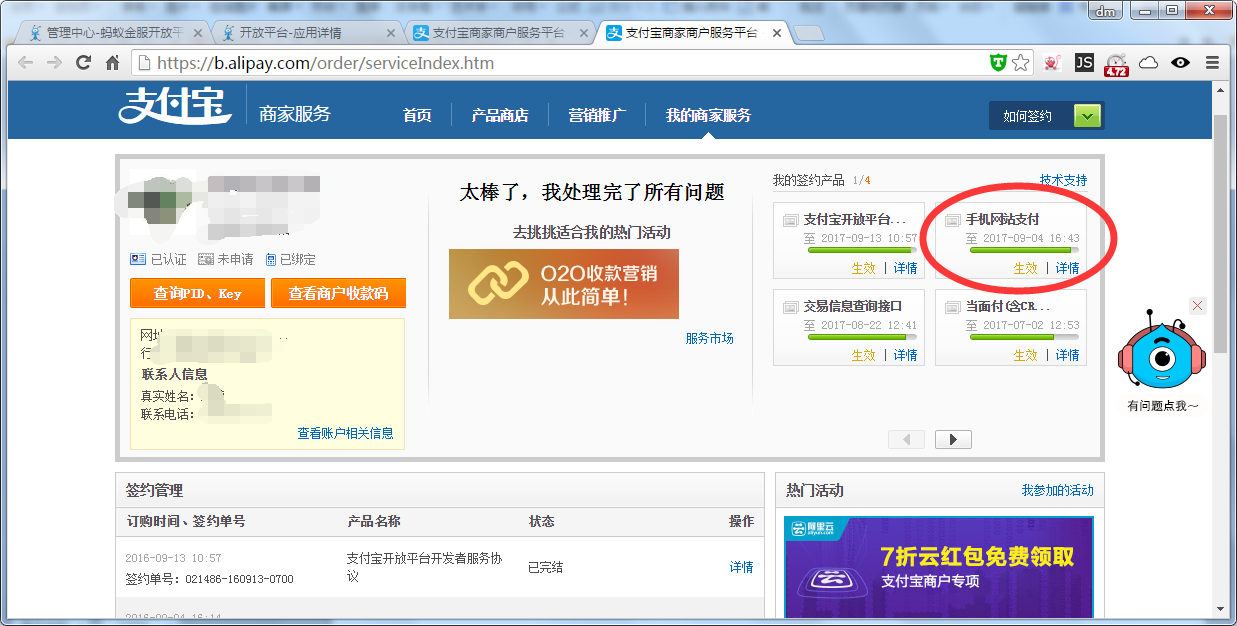Click the icon beside 支付宝开放平台 product
This screenshot has height=626, width=1237.
point(790,220)
